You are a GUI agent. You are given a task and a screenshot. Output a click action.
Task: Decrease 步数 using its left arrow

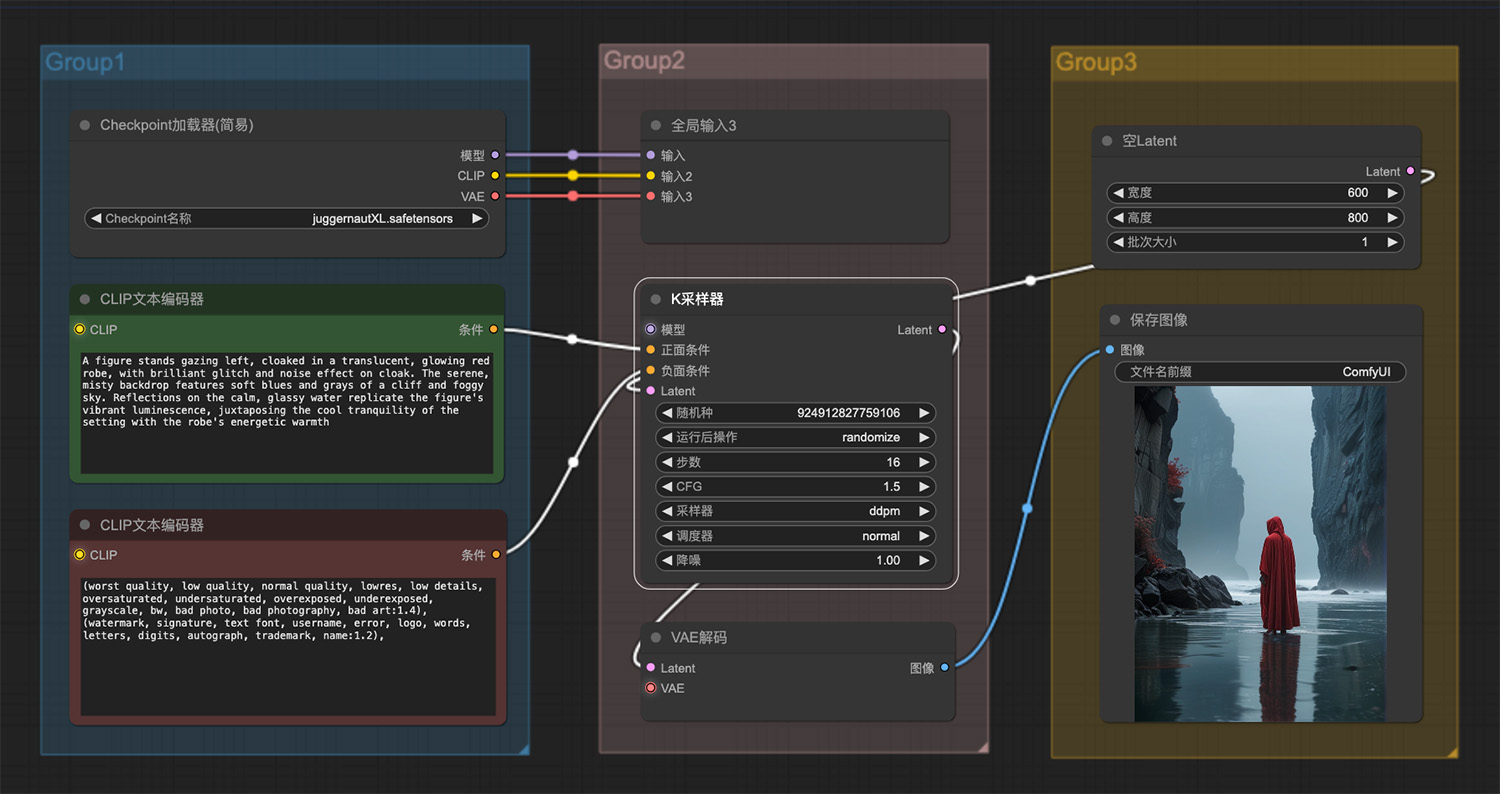click(667, 462)
